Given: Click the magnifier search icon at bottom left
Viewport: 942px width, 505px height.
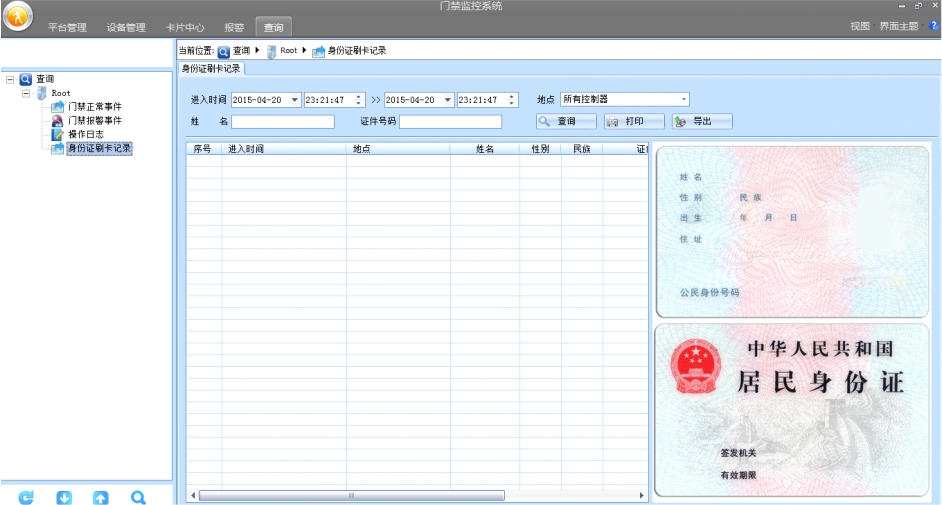Looking at the screenshot, I should (139, 497).
